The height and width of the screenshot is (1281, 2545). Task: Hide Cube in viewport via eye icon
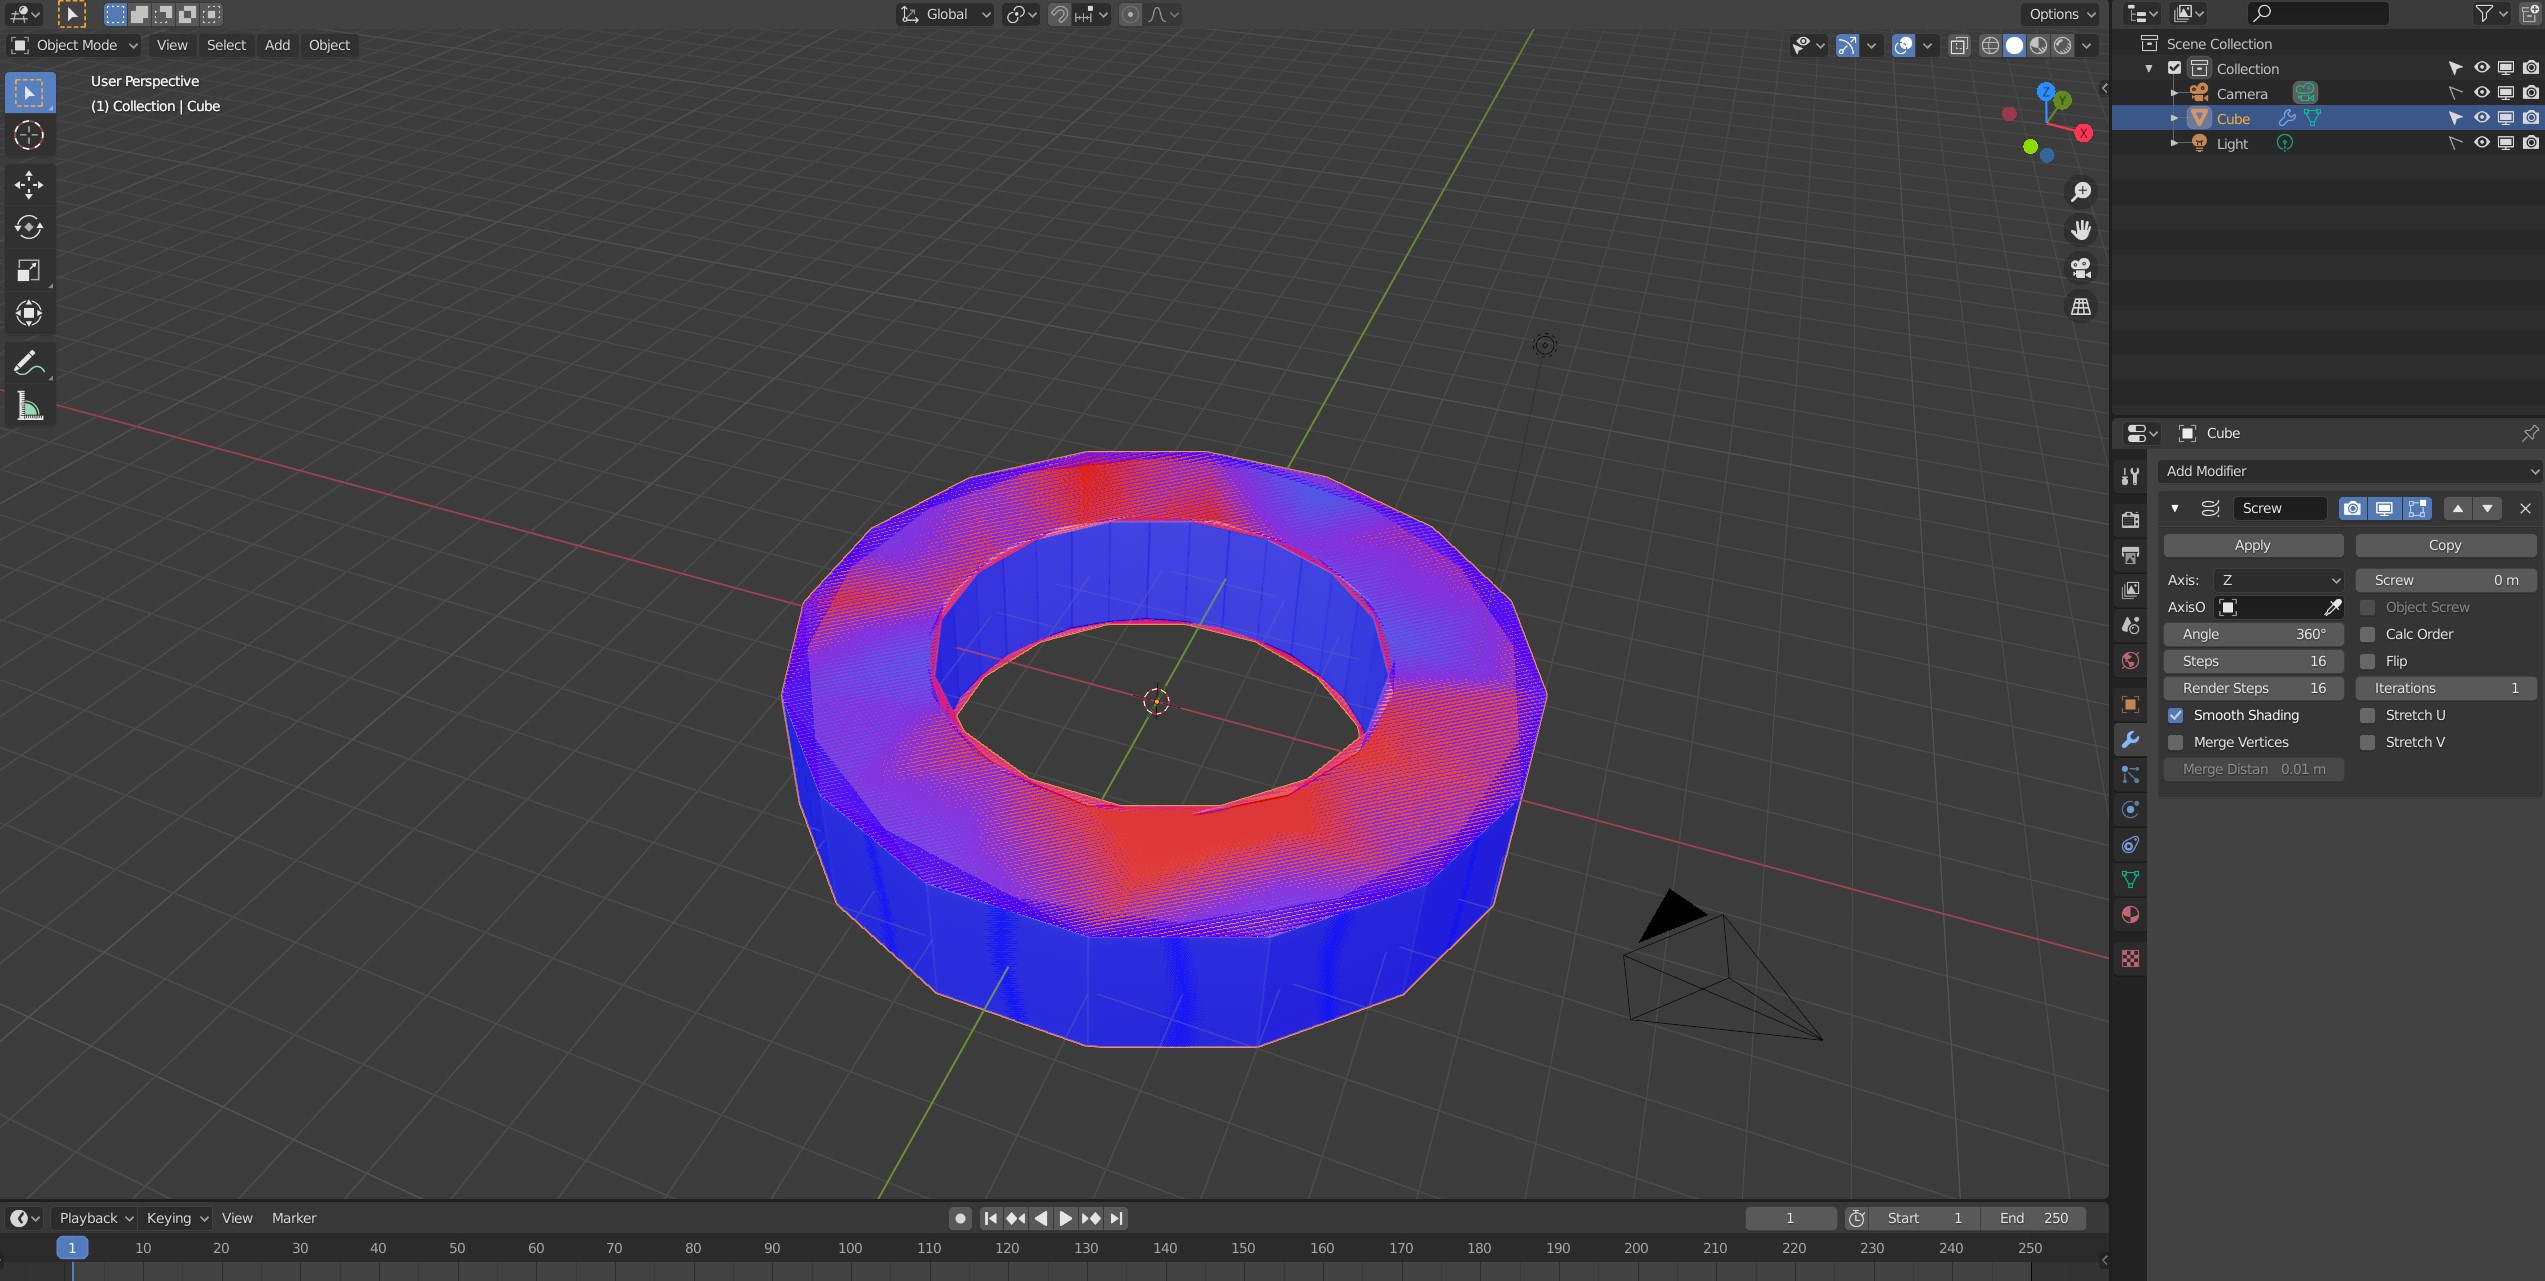[2482, 118]
